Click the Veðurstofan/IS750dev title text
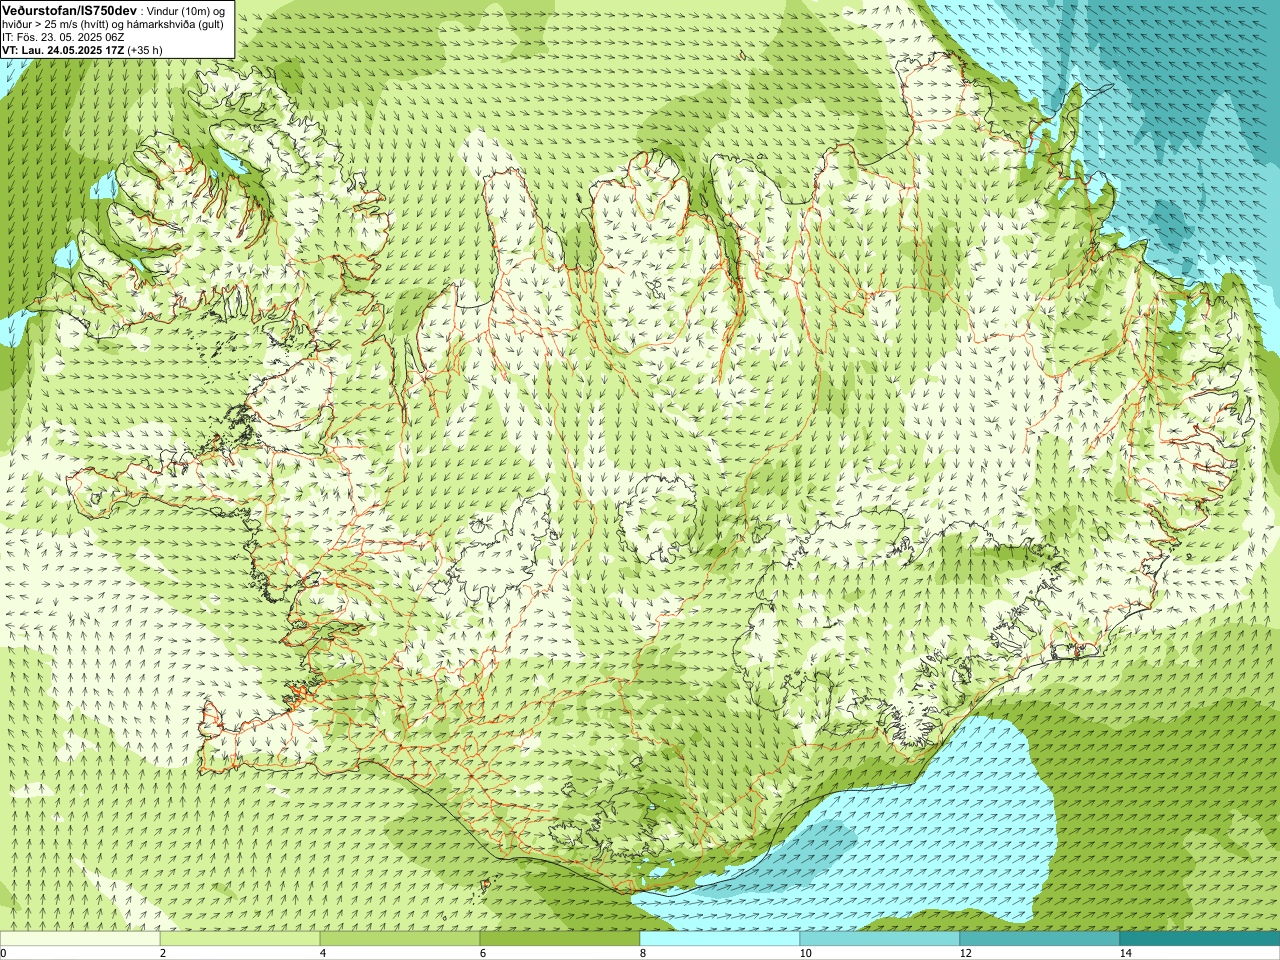Viewport: 1280px width, 960px height. [69, 9]
